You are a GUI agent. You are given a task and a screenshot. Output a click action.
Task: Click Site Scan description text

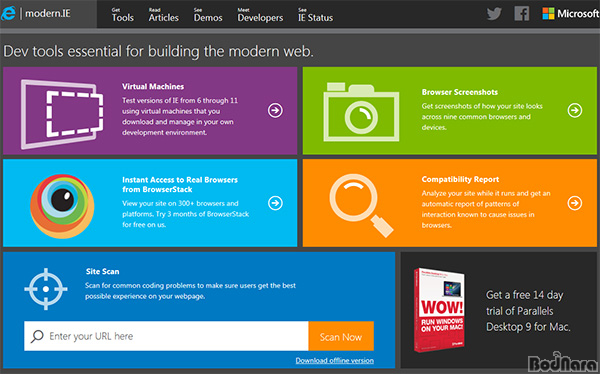pyautogui.click(x=190, y=291)
